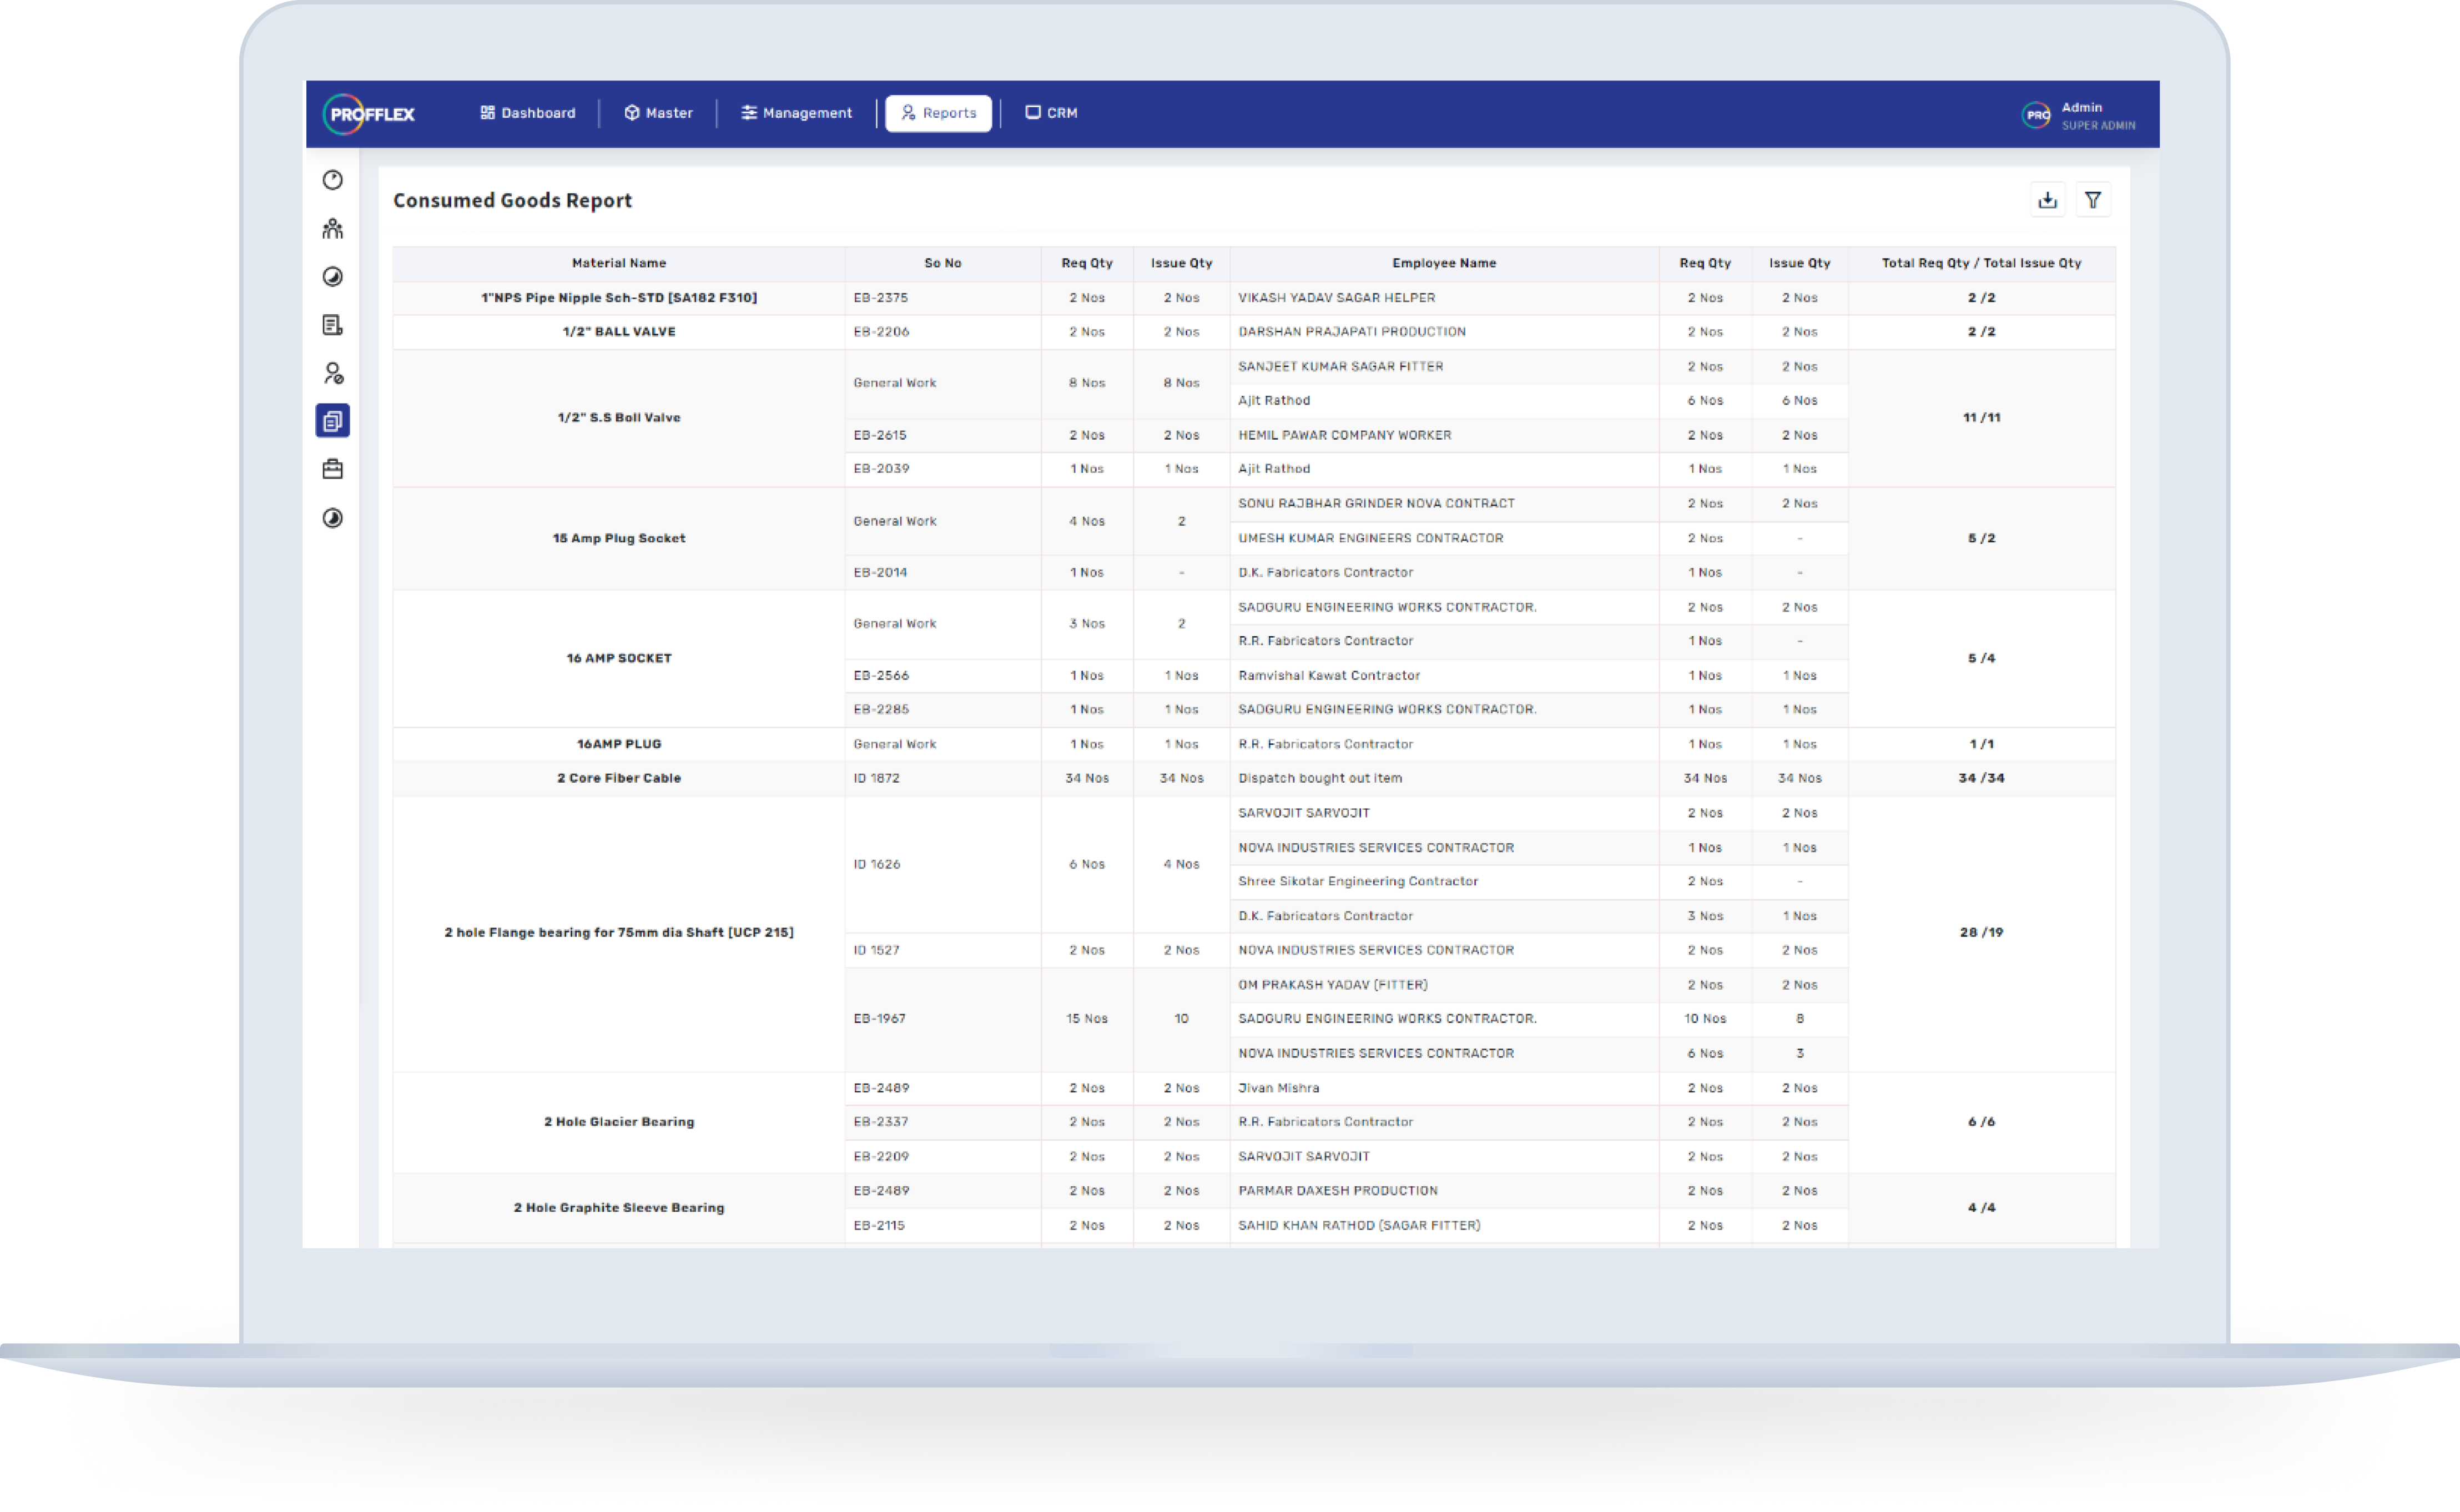Click the So No column header
The width and height of the screenshot is (2460, 1512).
point(942,263)
